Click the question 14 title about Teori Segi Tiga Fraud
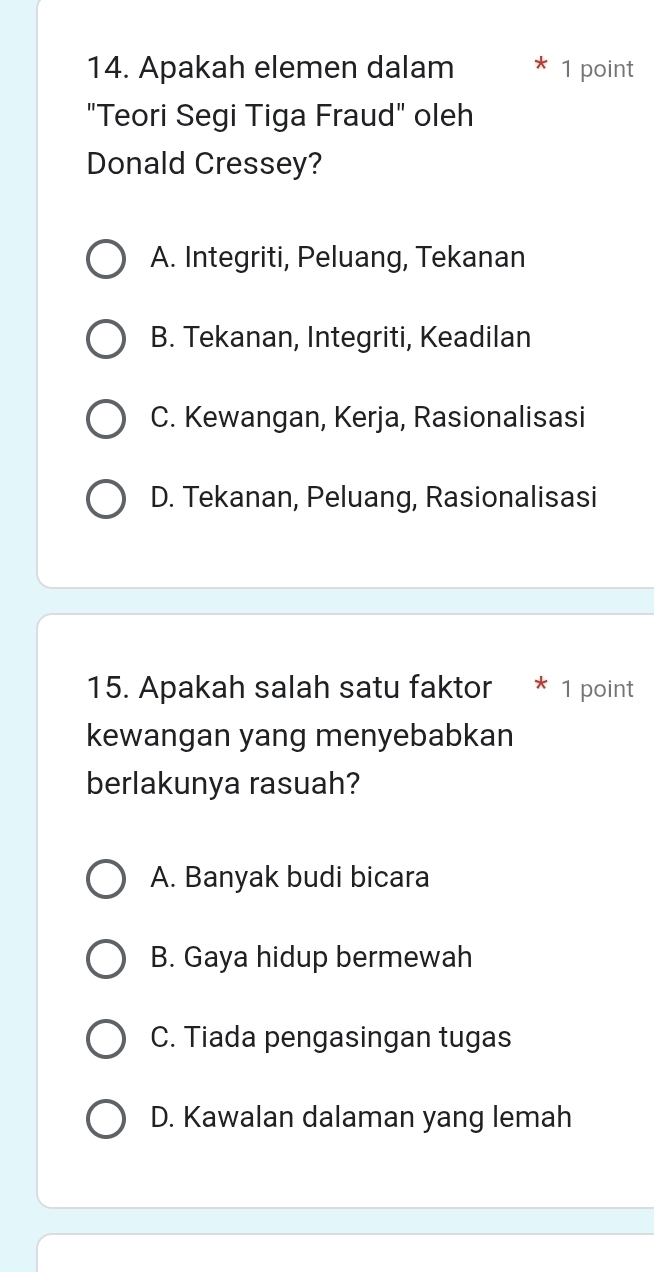This screenshot has width=654, height=1272. click(x=280, y=116)
